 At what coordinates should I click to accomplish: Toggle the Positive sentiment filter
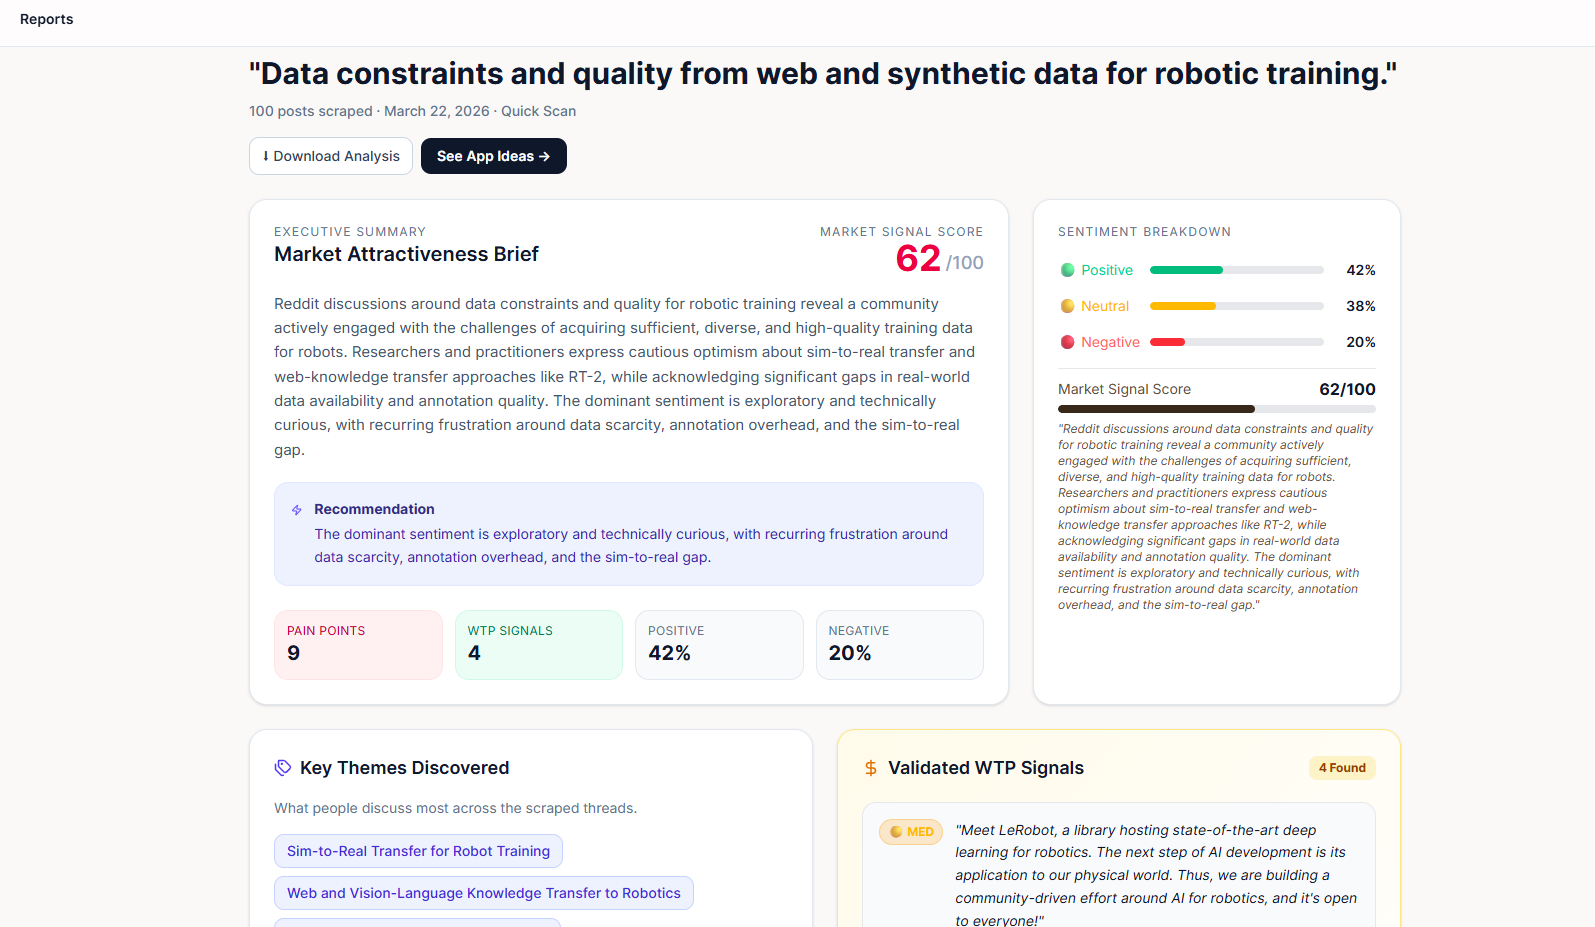(1106, 270)
